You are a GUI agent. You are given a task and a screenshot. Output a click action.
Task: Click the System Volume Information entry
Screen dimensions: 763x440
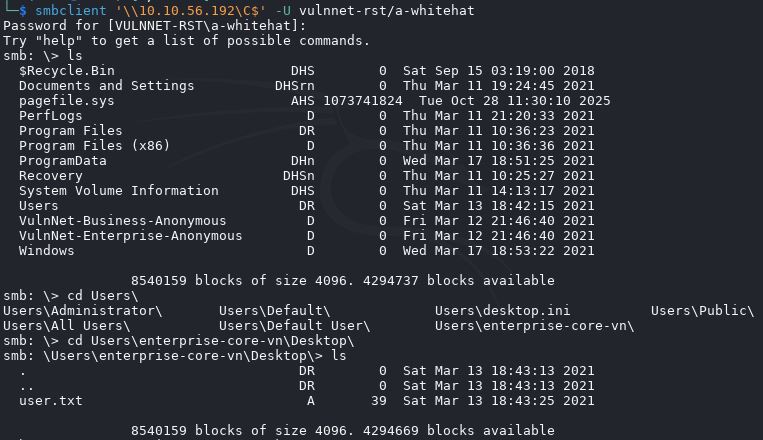(104, 191)
